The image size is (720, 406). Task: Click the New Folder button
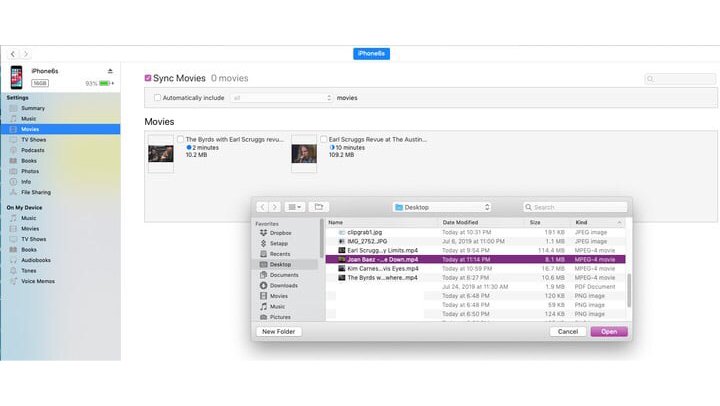279,332
